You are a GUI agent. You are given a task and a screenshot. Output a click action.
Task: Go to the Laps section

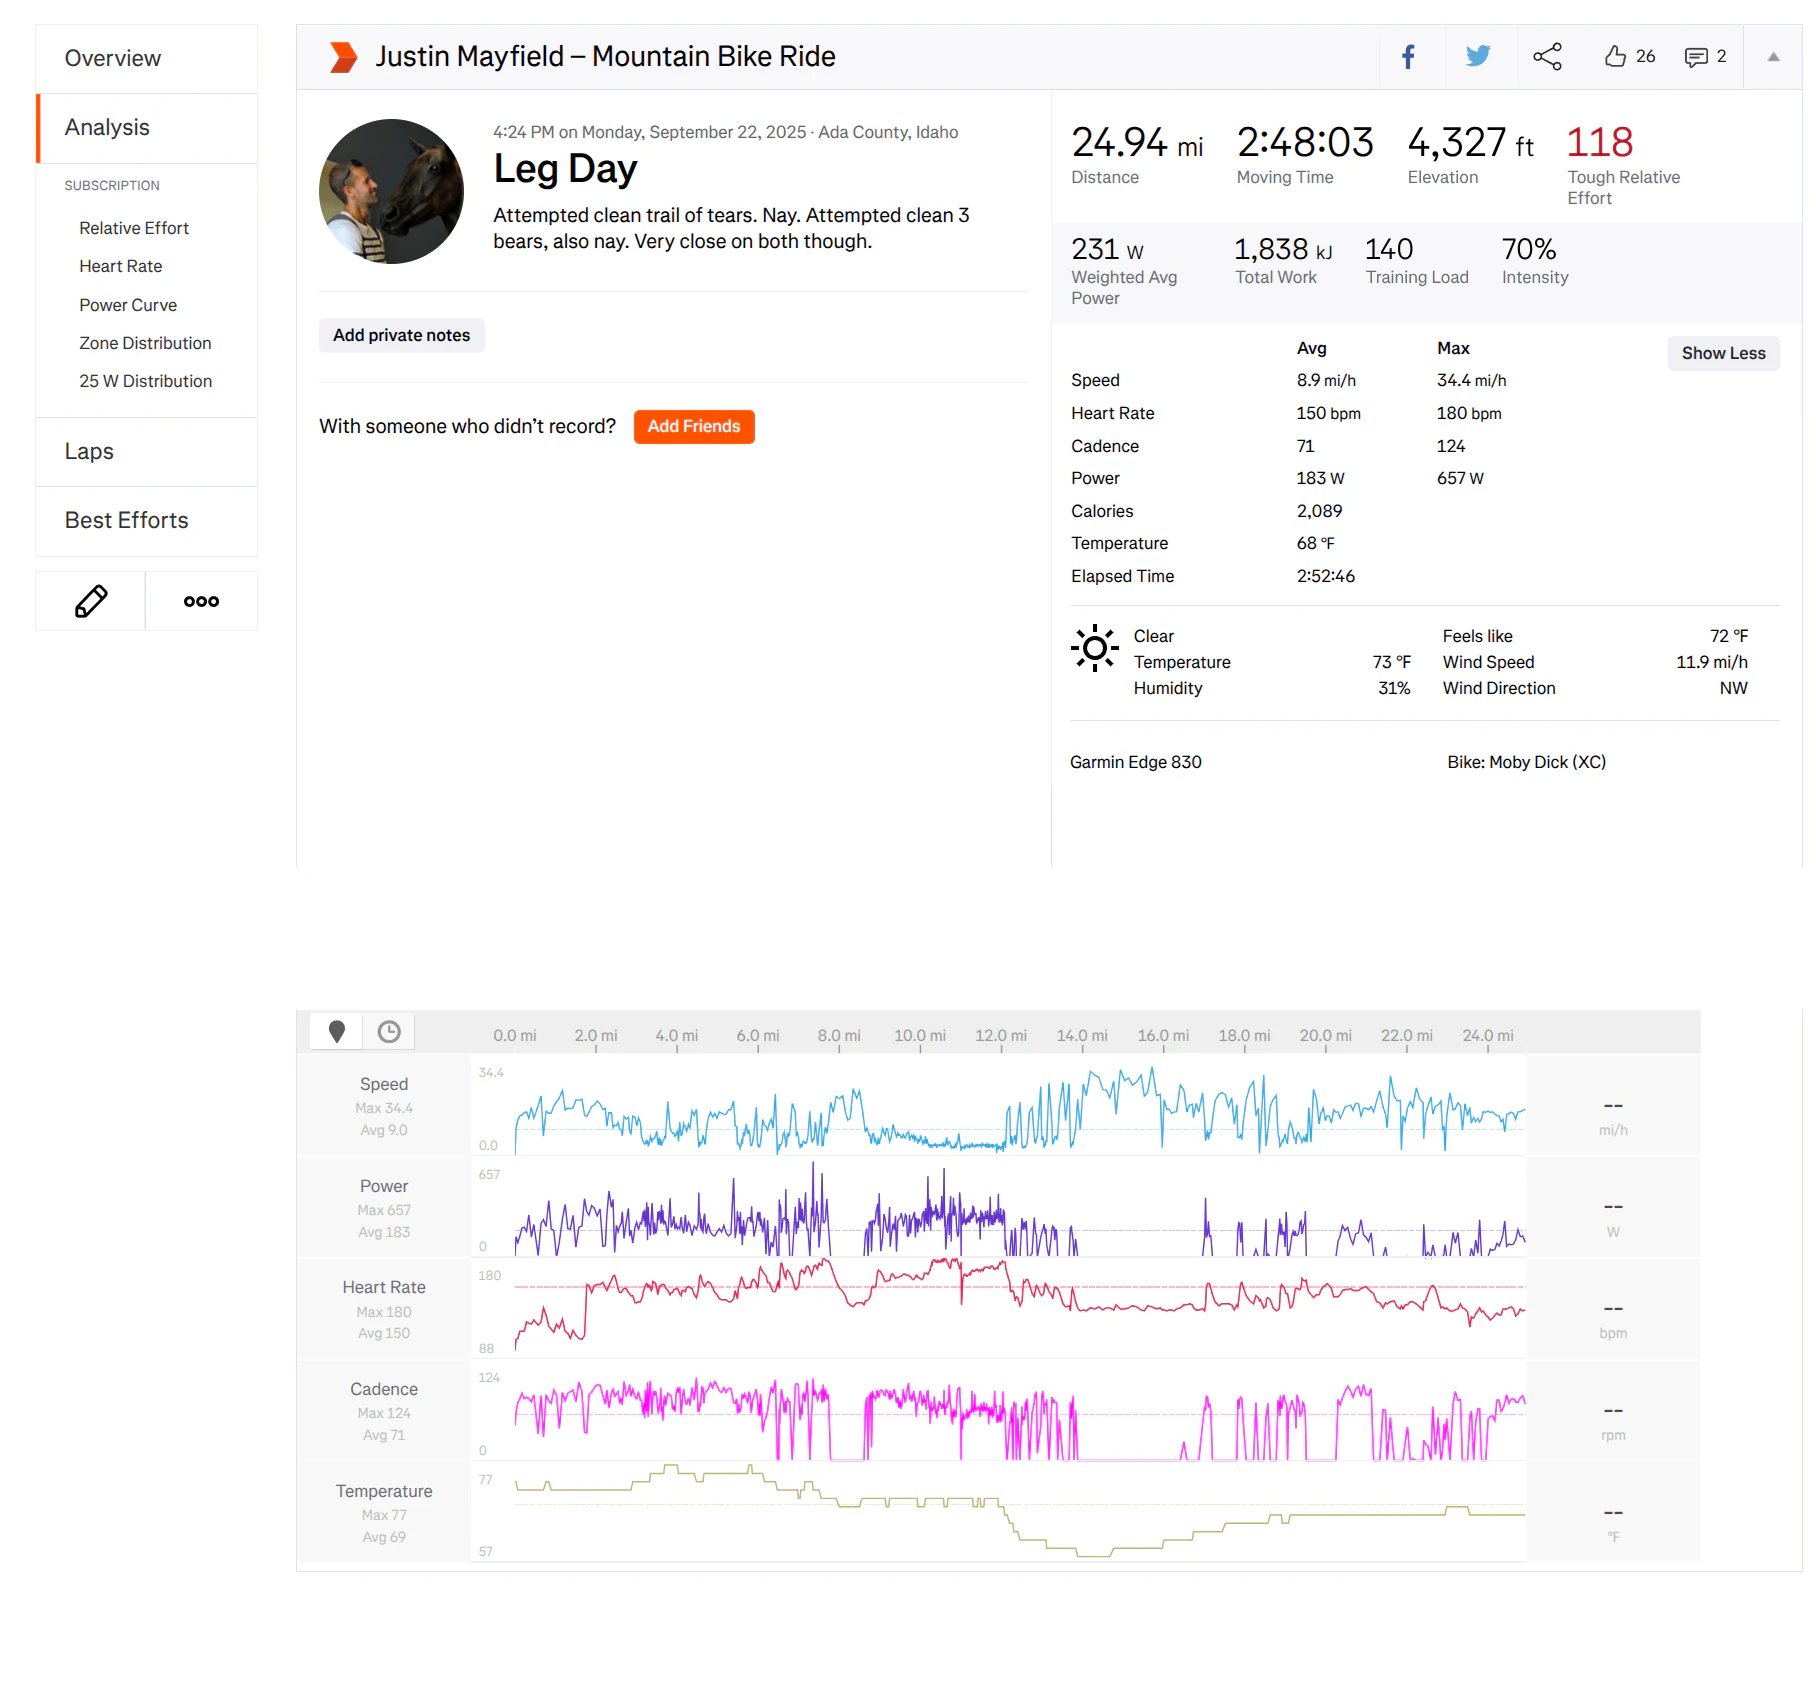click(89, 452)
